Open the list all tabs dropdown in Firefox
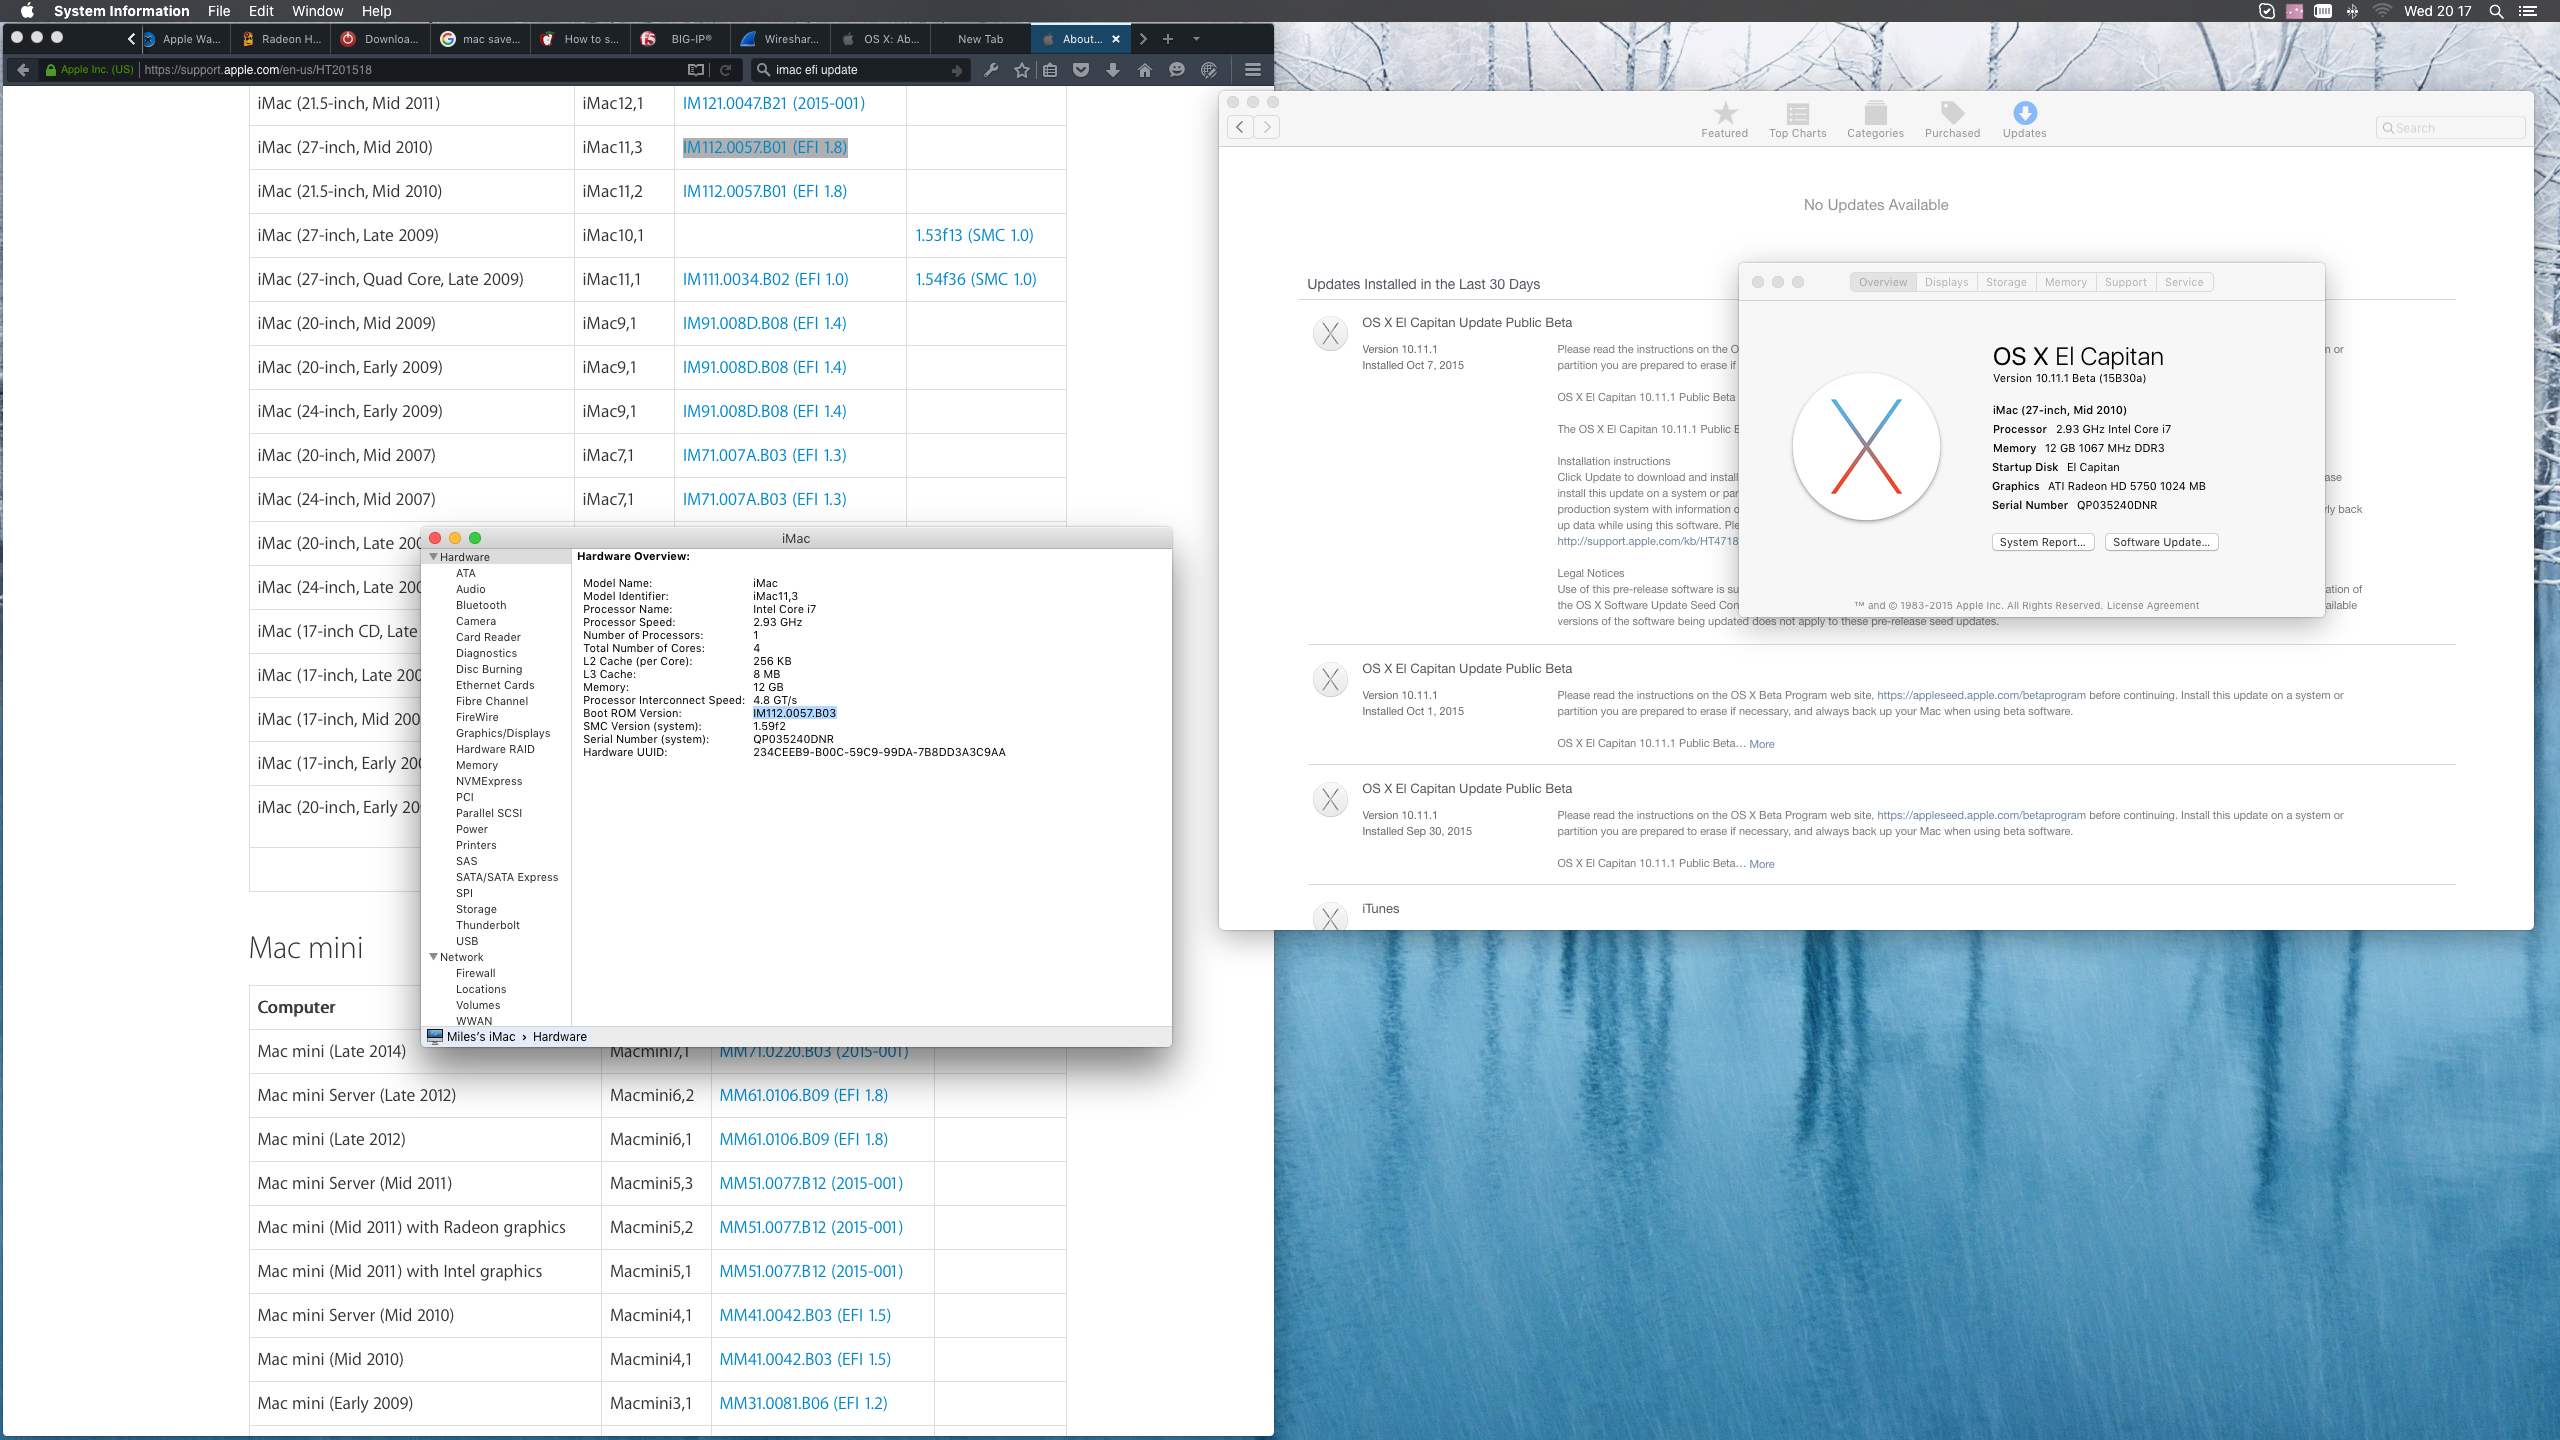This screenshot has width=2560, height=1440. tap(1196, 39)
